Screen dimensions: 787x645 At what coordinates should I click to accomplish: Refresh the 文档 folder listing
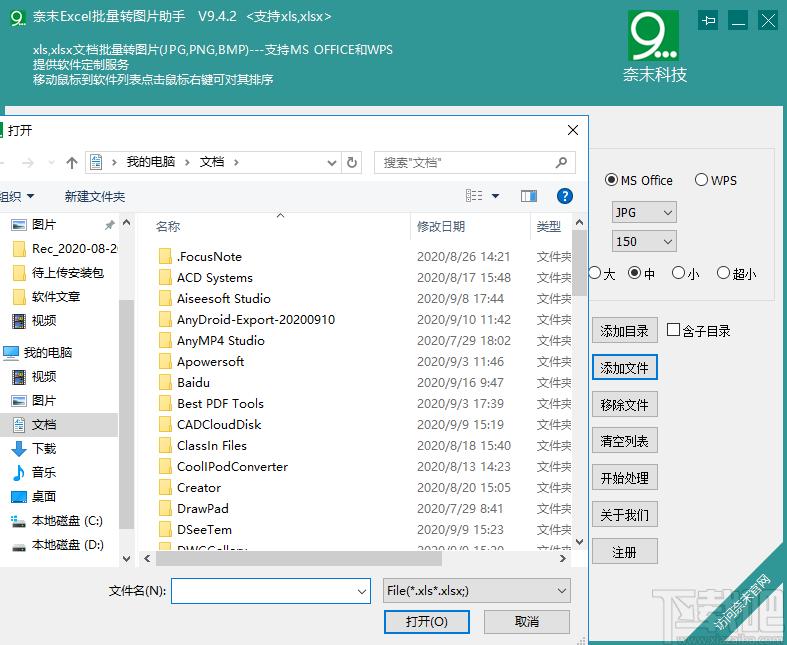352,162
